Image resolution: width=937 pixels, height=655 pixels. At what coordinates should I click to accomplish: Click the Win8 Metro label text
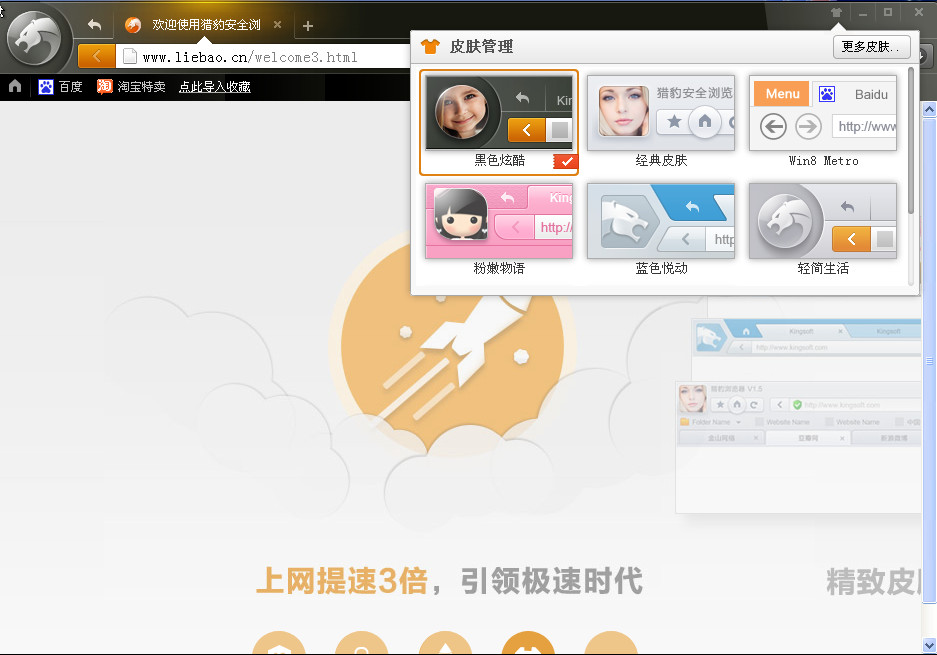823,161
